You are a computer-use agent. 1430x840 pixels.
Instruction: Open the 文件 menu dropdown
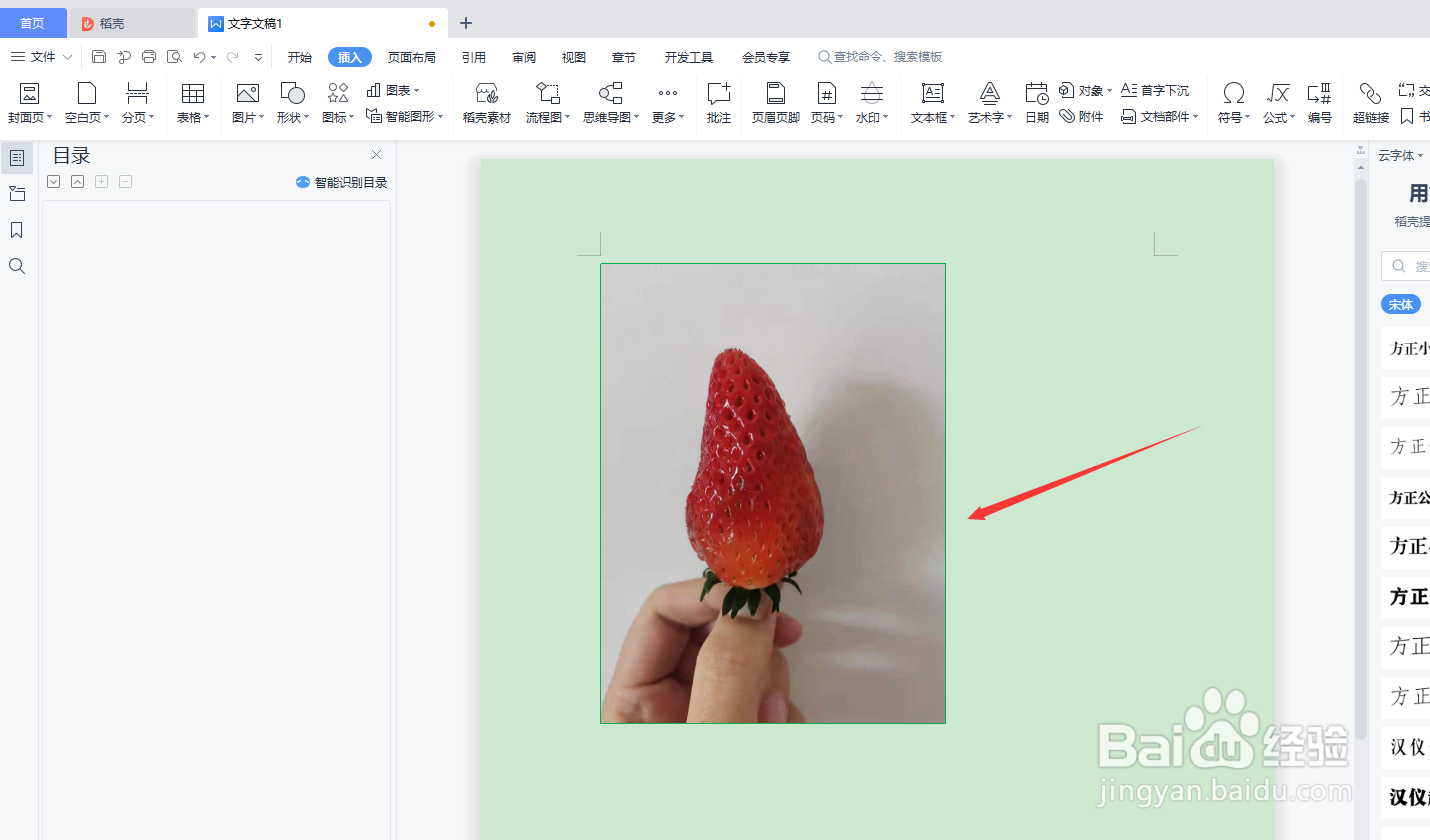pos(42,57)
